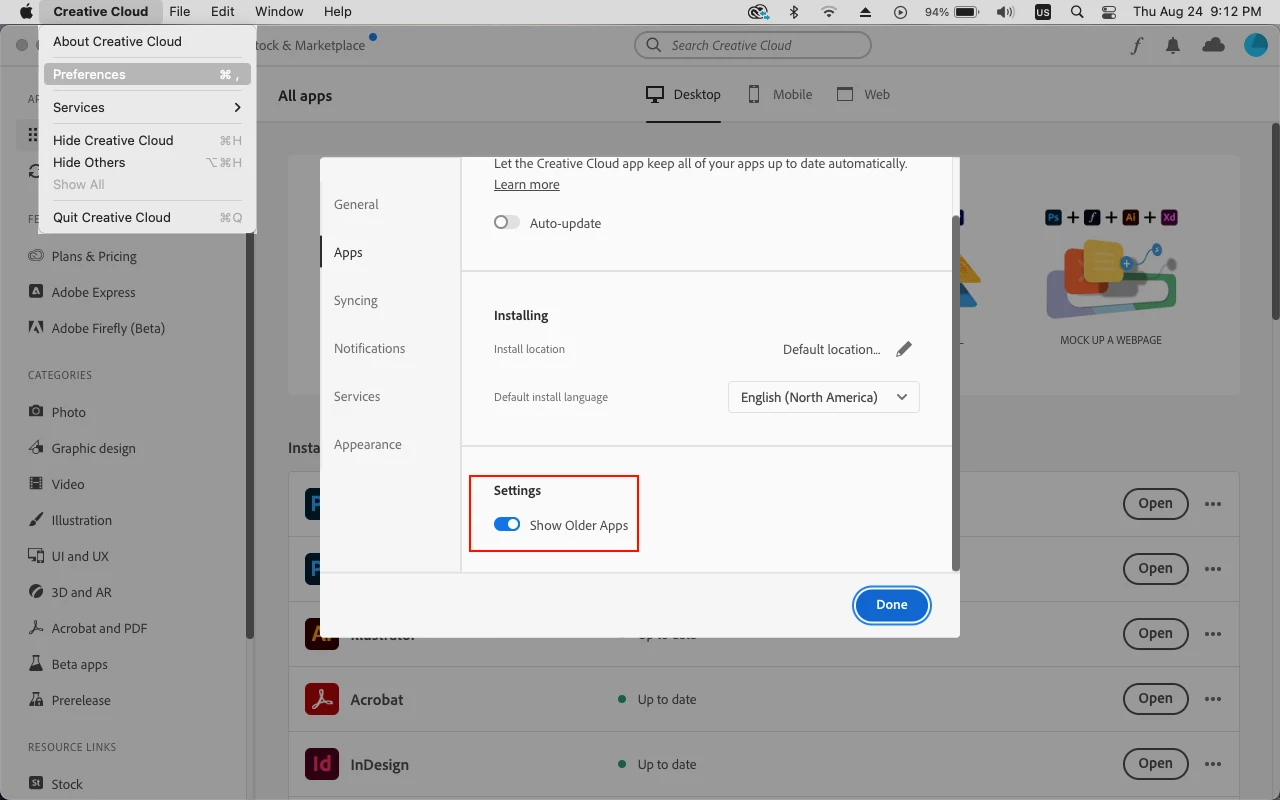Open the Default install language dropdown
Image resolution: width=1280 pixels, height=800 pixels.
pyautogui.click(x=824, y=397)
